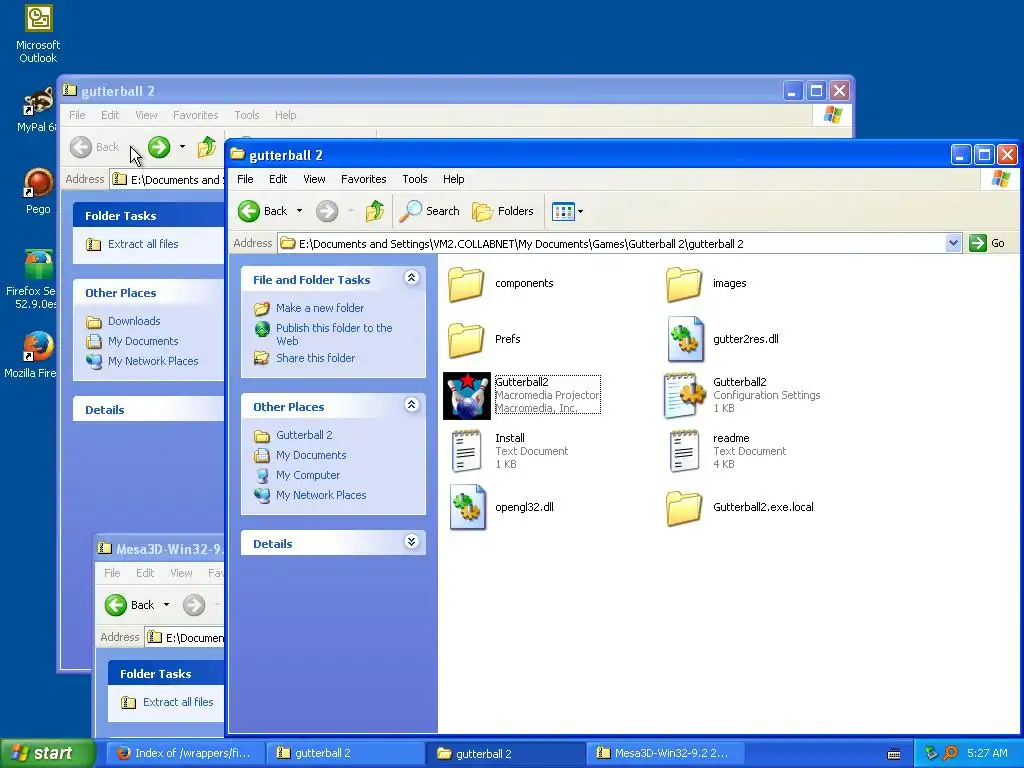This screenshot has height=768, width=1024.
Task: Open Downloads in back window Other Places
Action: (x=134, y=321)
